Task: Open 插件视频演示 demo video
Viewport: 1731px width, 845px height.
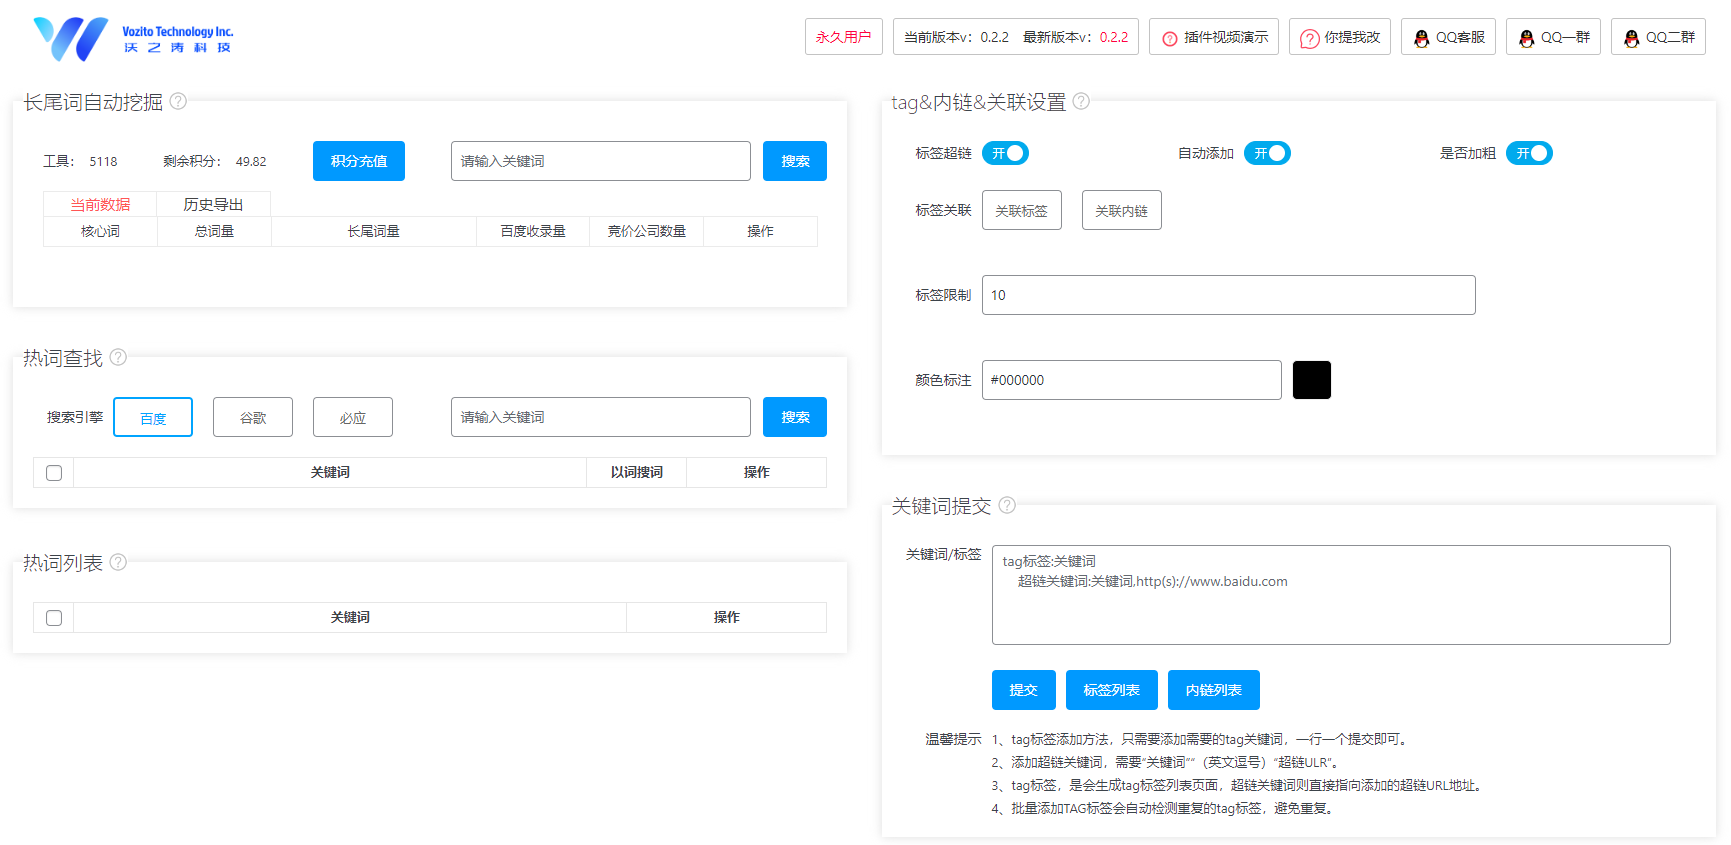Action: tap(1213, 37)
